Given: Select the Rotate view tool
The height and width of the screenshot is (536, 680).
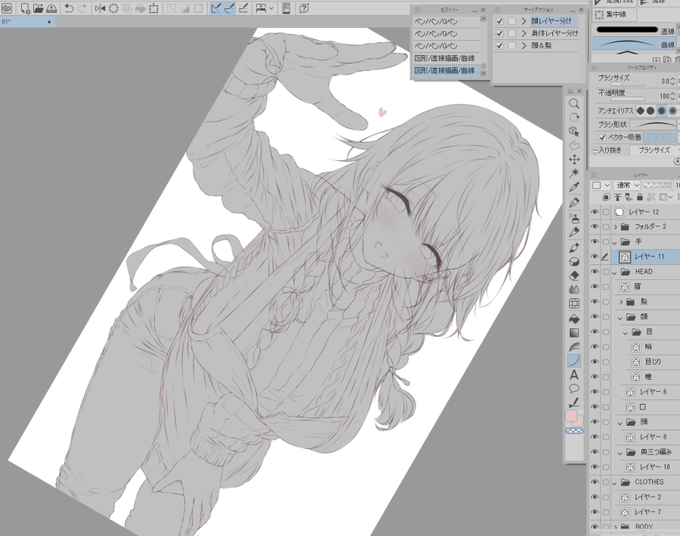Looking at the screenshot, I should (x=574, y=118).
